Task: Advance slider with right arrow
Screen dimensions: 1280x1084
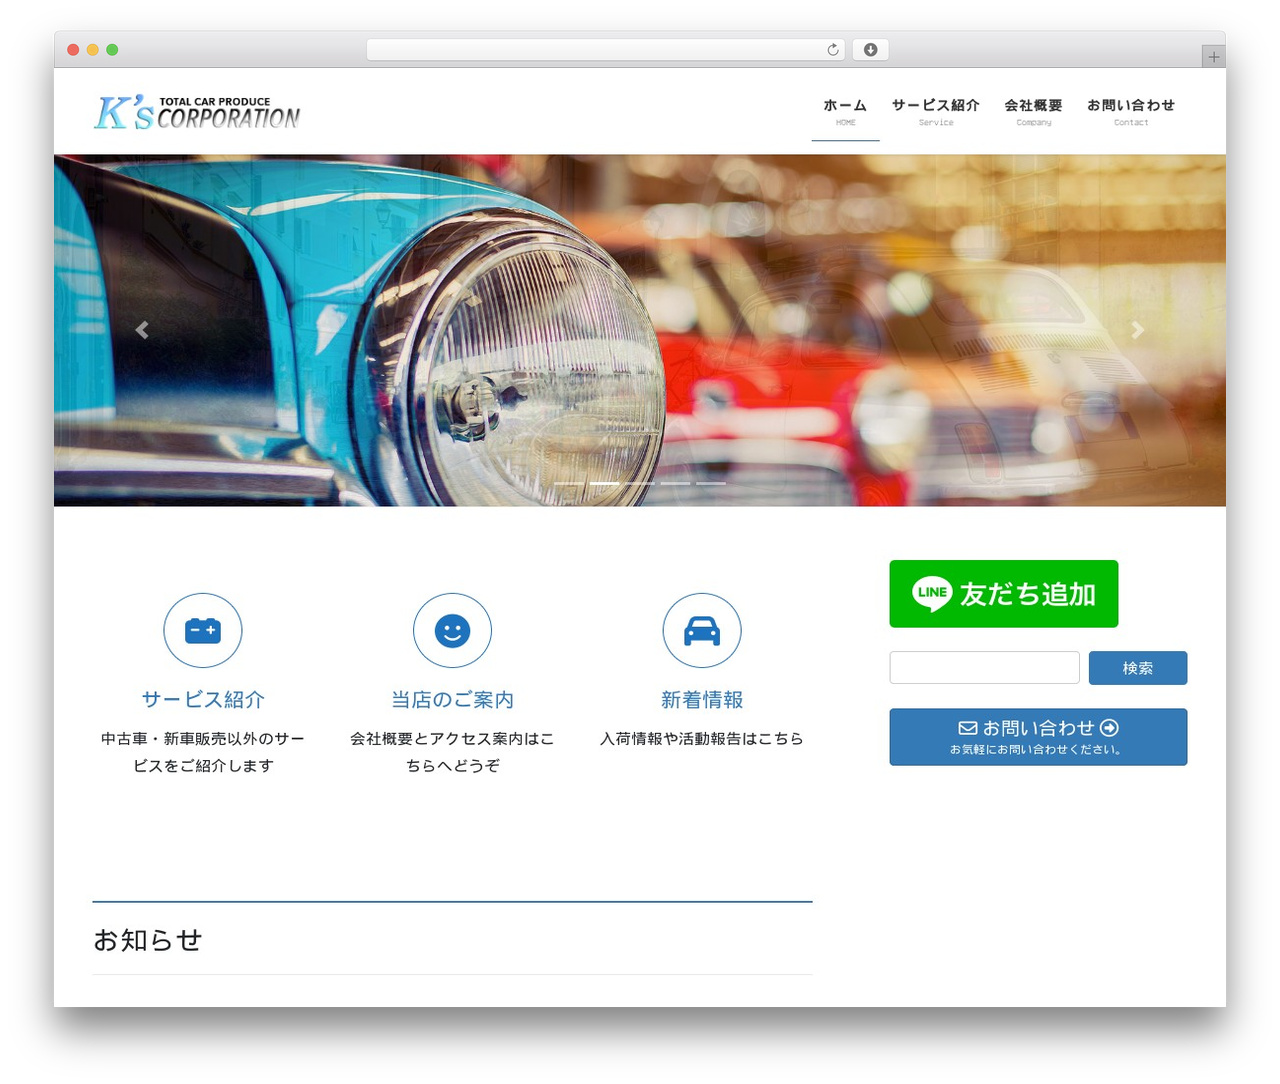Action: [x=1137, y=330]
